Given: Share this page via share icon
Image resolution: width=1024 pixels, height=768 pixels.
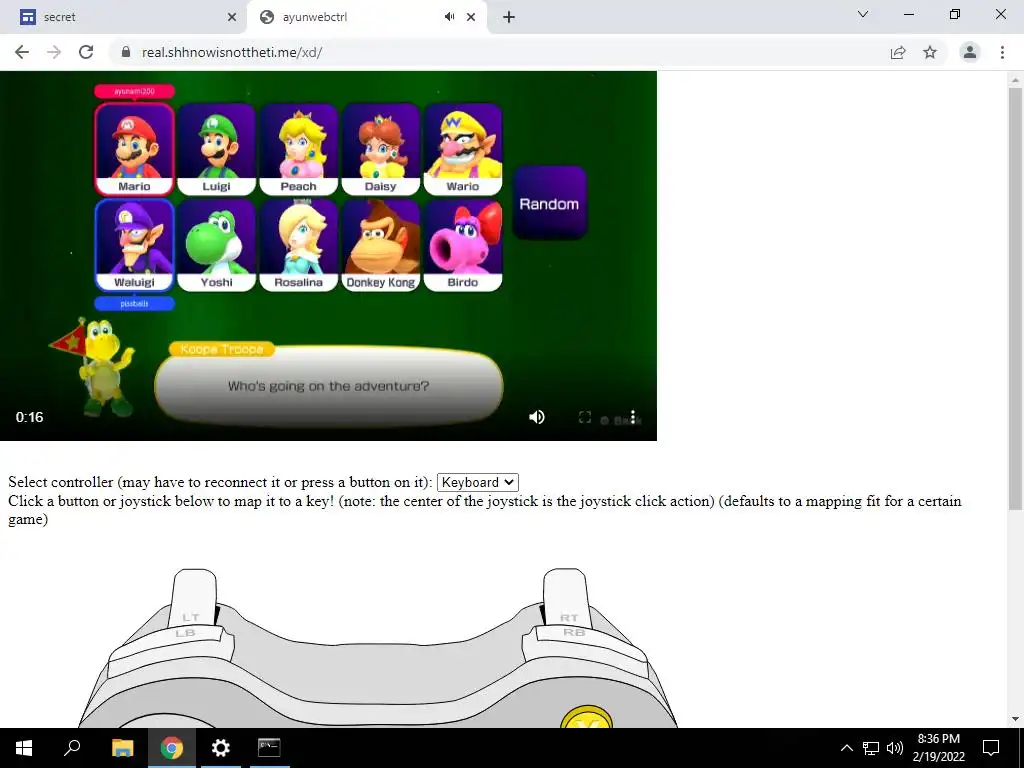Looking at the screenshot, I should (x=898, y=52).
